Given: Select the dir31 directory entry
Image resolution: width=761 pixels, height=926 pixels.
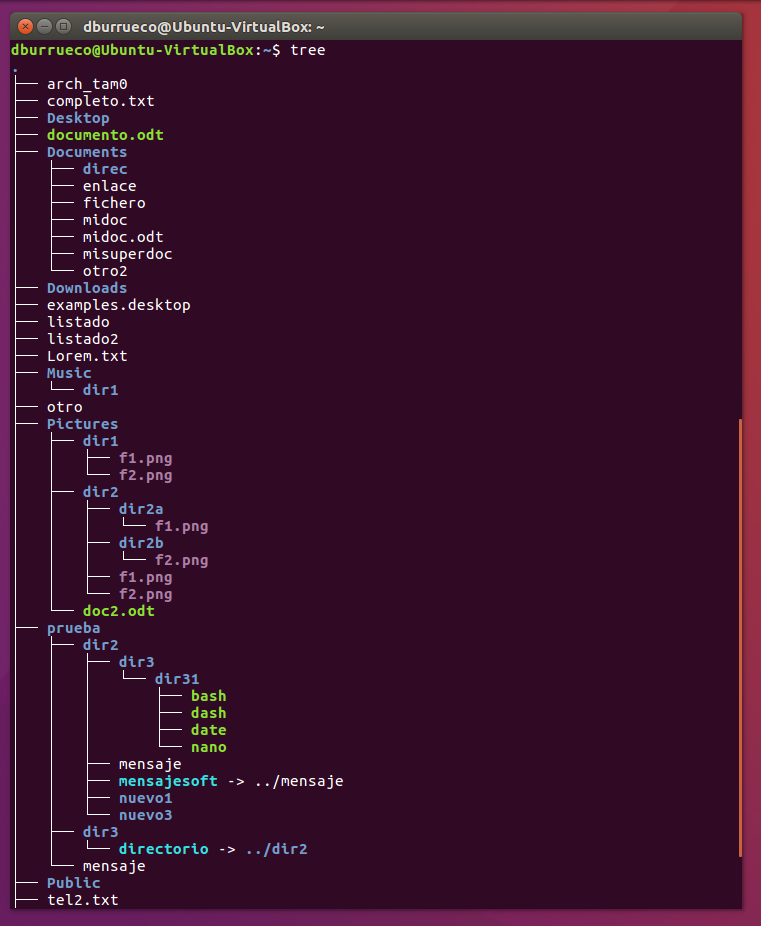Looking at the screenshot, I should tap(177, 679).
